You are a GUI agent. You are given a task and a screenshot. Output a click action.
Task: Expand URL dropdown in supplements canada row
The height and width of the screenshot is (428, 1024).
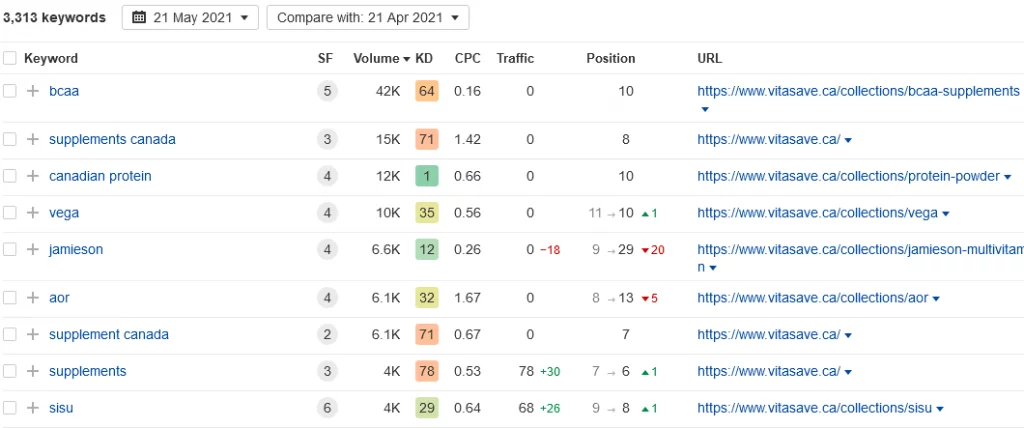[x=848, y=140]
